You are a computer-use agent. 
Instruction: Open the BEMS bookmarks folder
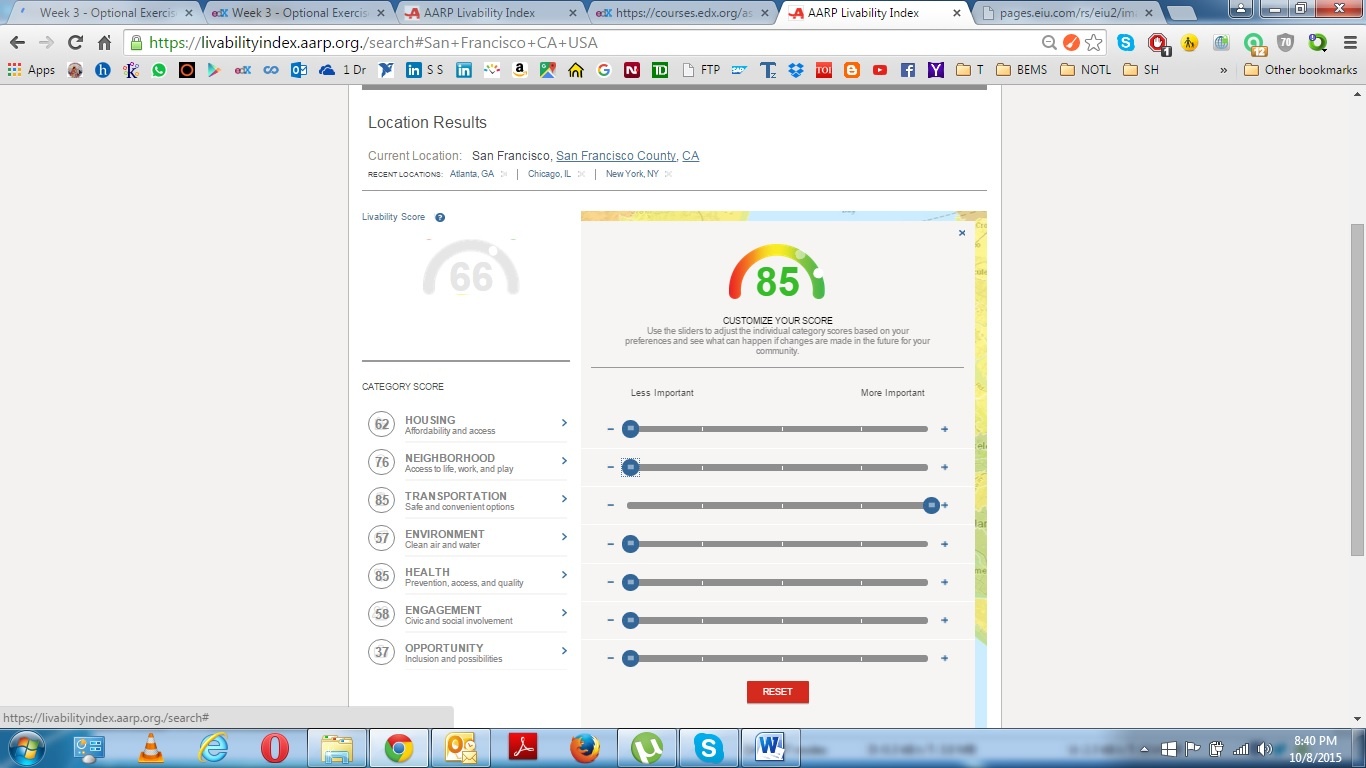click(x=1020, y=70)
